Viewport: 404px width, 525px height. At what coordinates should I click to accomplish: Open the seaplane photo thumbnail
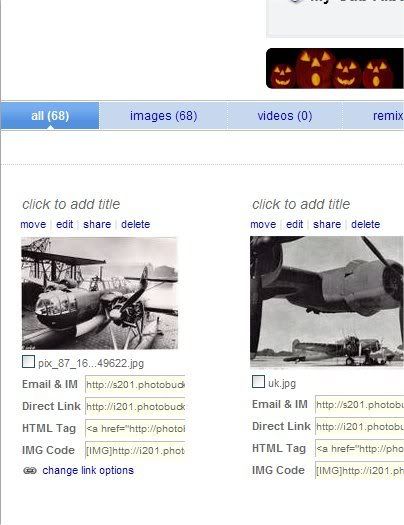click(x=100, y=293)
